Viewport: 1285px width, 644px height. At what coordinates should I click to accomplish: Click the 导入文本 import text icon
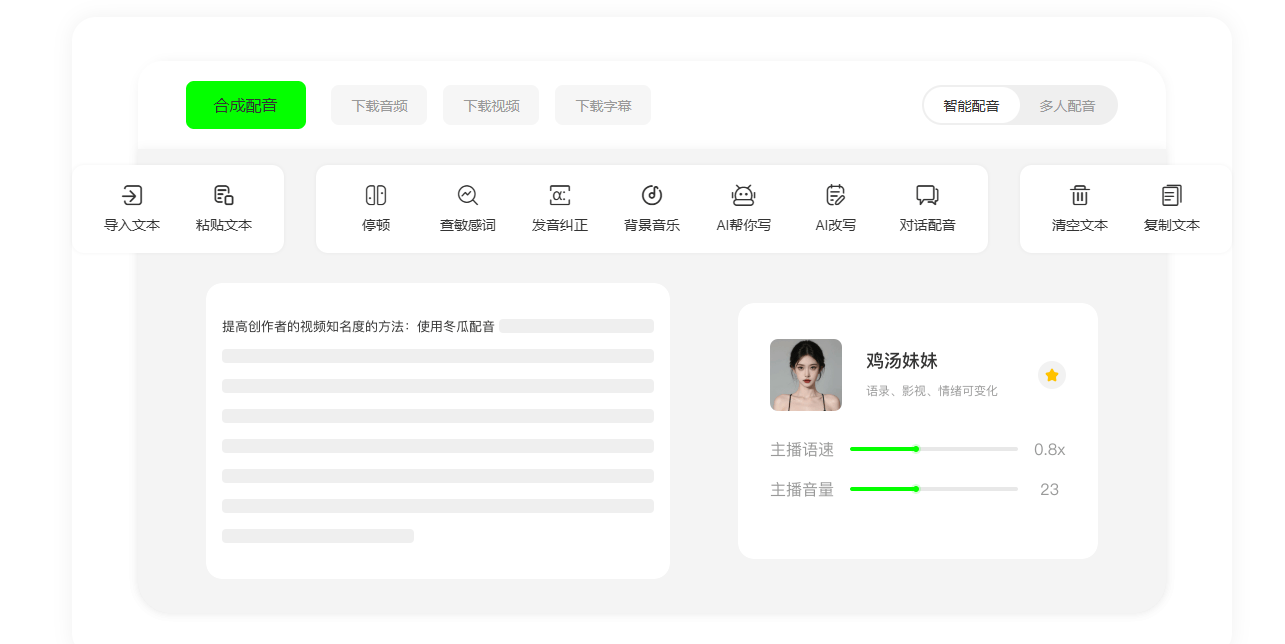[132, 195]
